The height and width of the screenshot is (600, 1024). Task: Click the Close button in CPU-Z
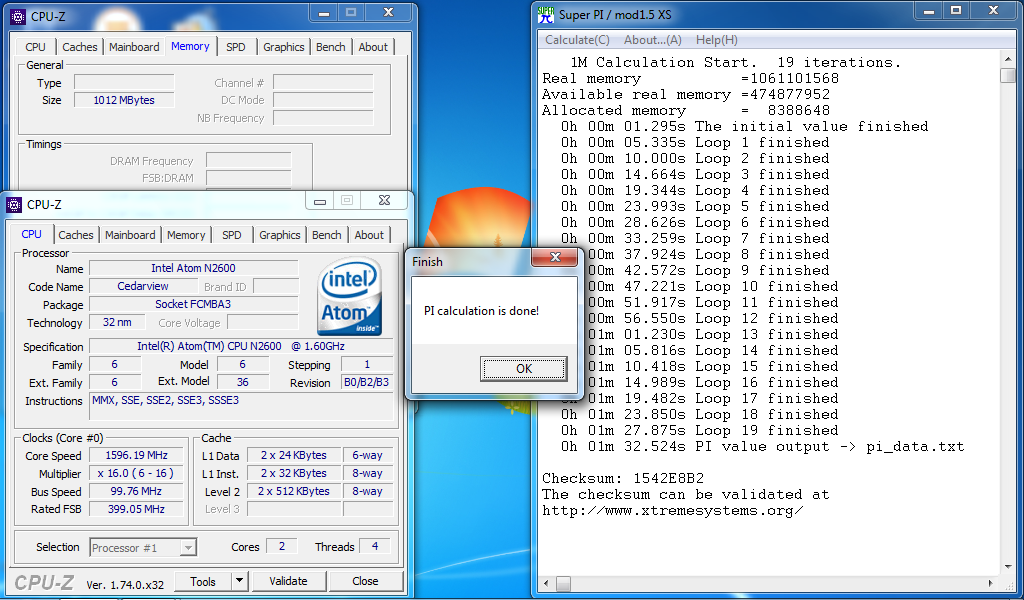pyautogui.click(x=365, y=581)
